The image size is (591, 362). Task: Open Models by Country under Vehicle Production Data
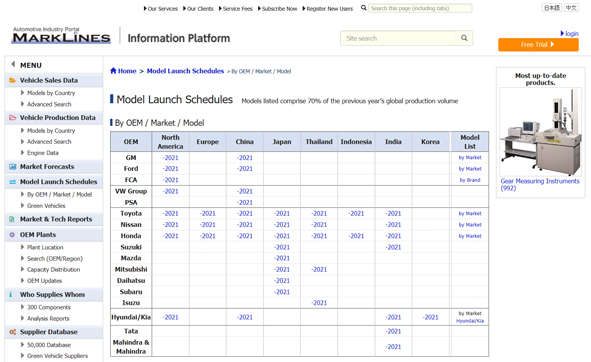[51, 130]
